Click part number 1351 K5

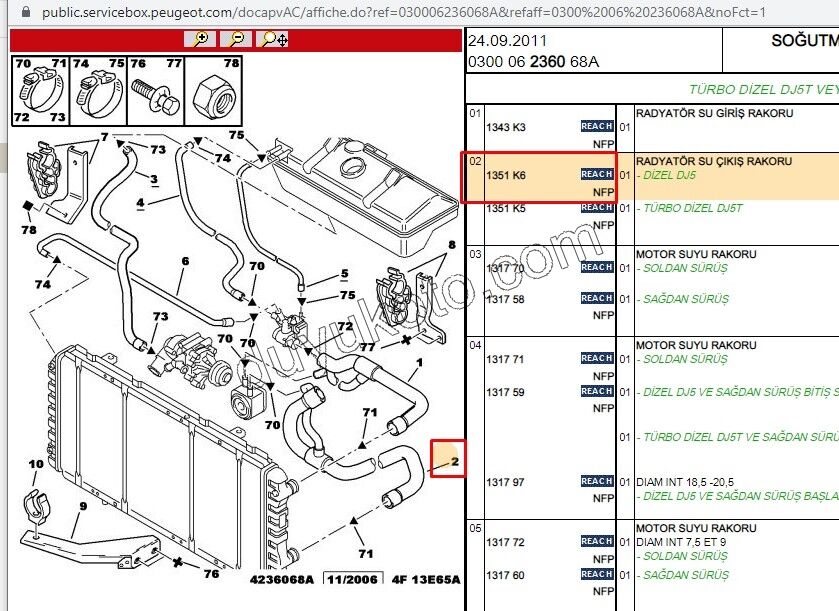pos(506,208)
